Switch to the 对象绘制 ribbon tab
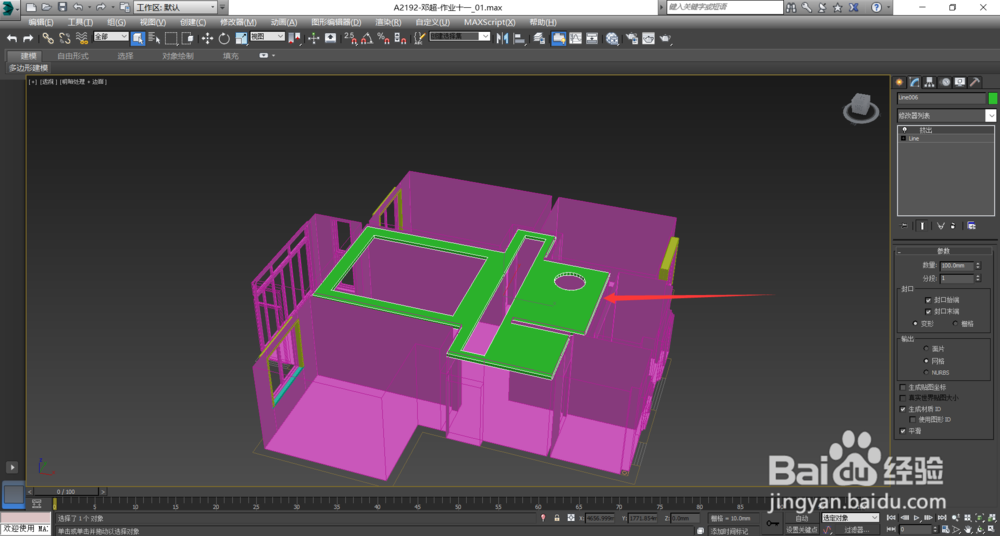Image resolution: width=1000 pixels, height=536 pixels. (178, 56)
